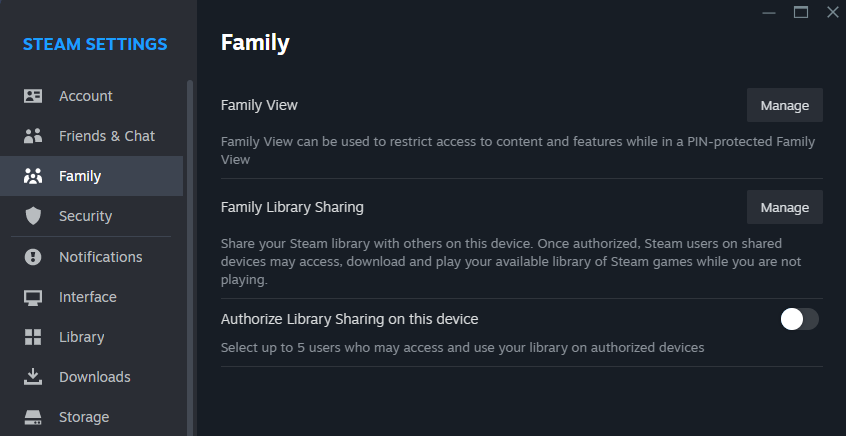This screenshot has height=436, width=846.
Task: Manage Family View settings
Action: tap(784, 105)
